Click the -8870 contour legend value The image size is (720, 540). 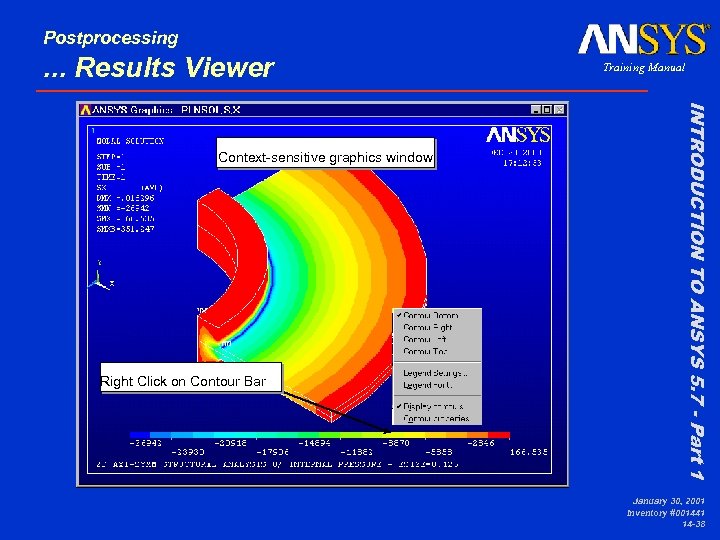[396, 443]
